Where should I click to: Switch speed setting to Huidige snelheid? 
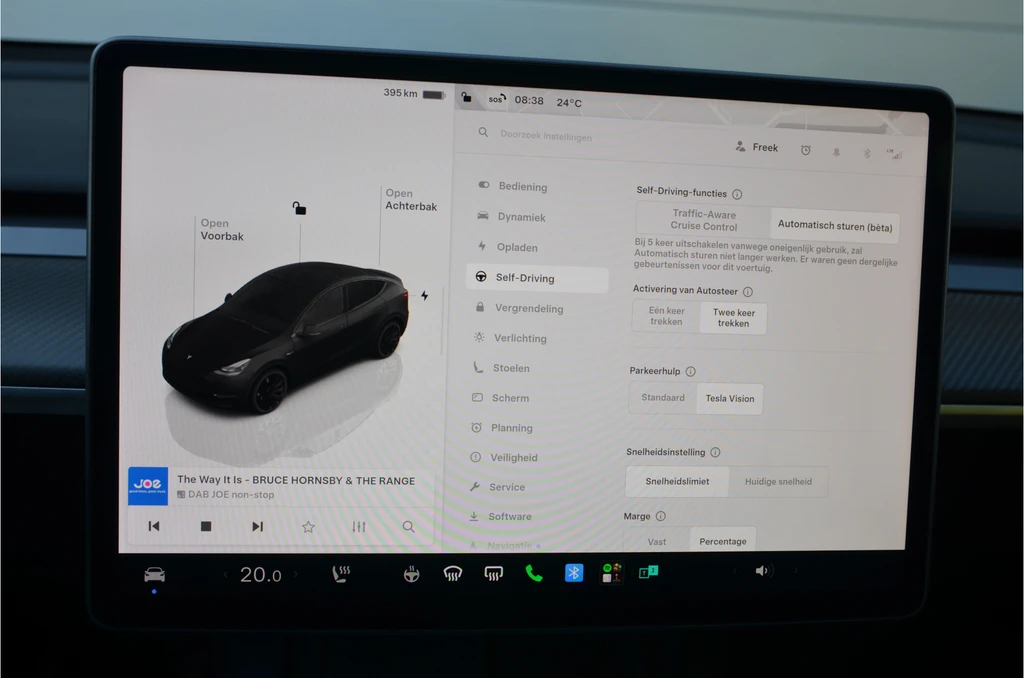click(x=778, y=481)
